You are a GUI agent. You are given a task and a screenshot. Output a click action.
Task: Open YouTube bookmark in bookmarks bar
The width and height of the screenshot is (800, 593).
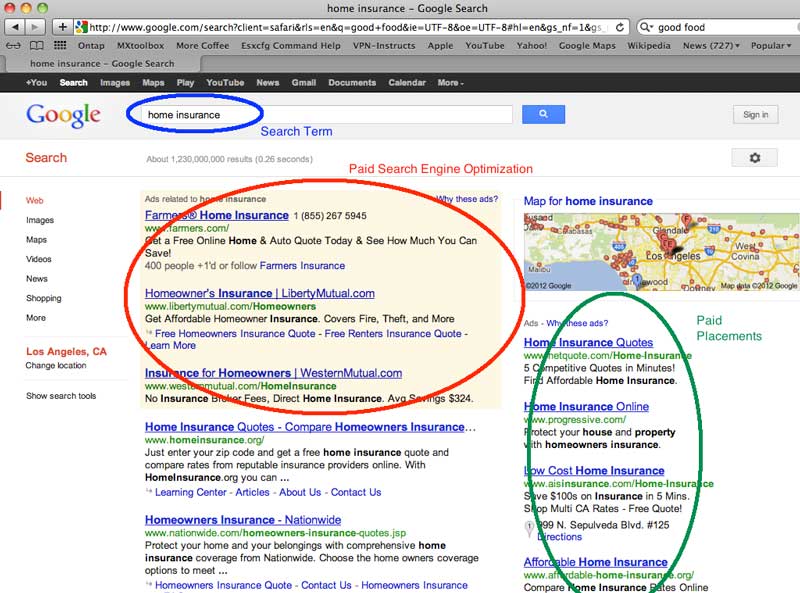[x=485, y=45]
